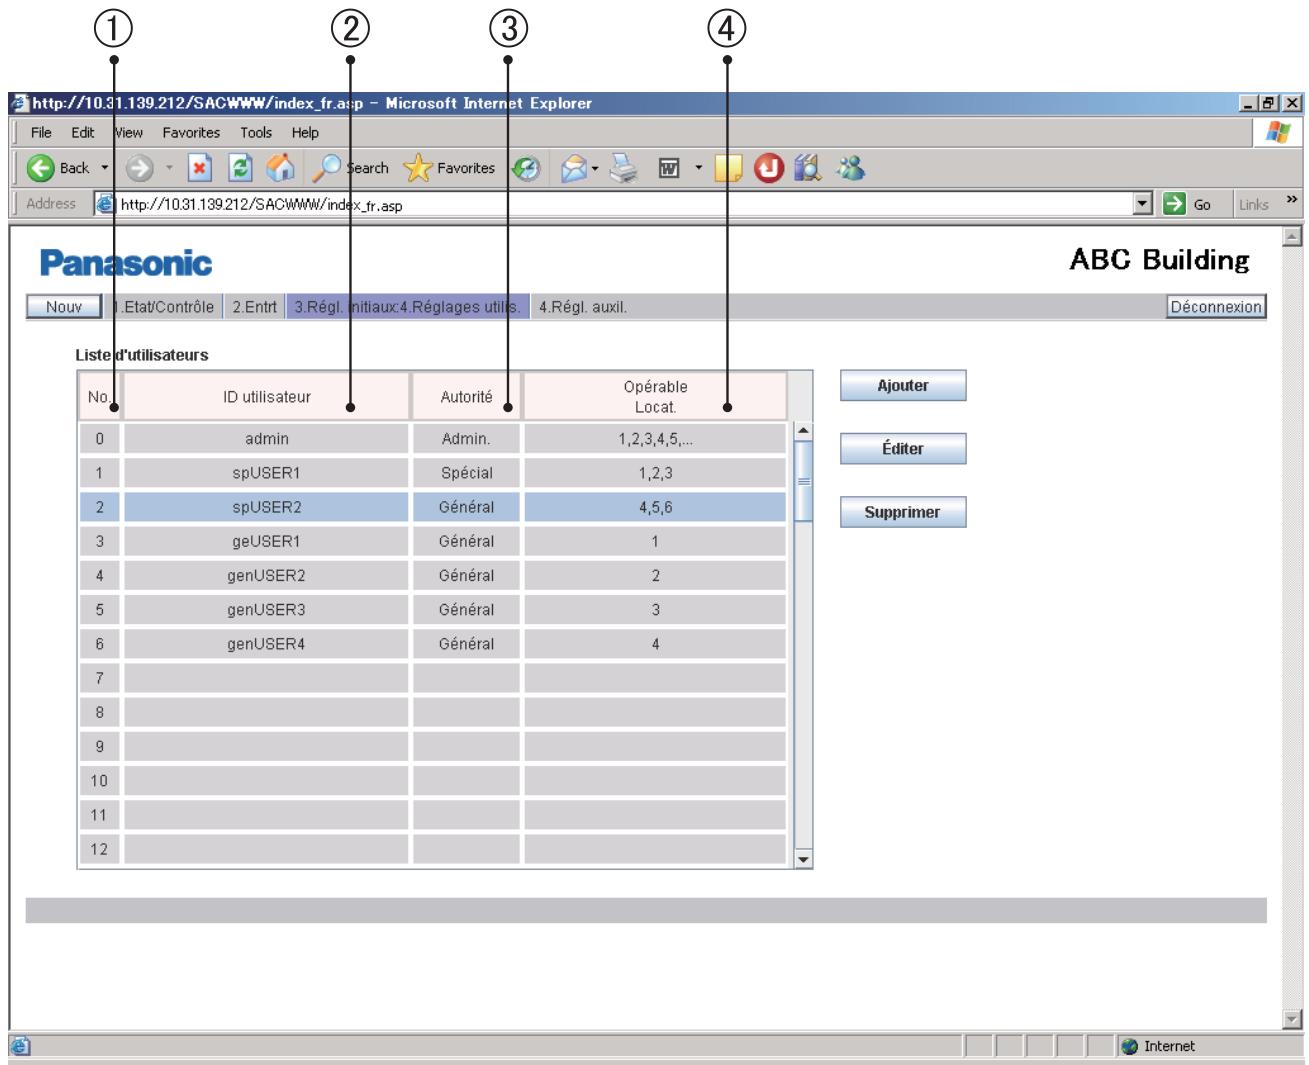Open Forward button history dropdown arrow
The width and height of the screenshot is (1309, 1065).
pos(169,168)
